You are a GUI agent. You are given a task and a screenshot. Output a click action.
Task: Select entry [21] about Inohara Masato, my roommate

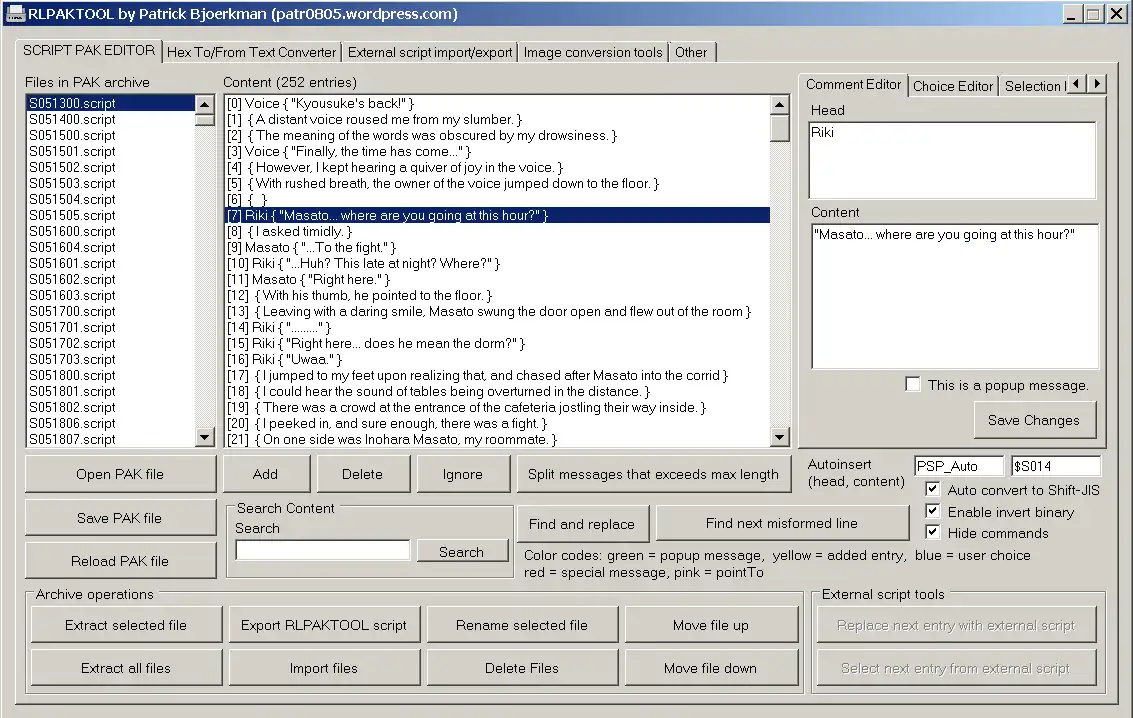tap(497, 439)
